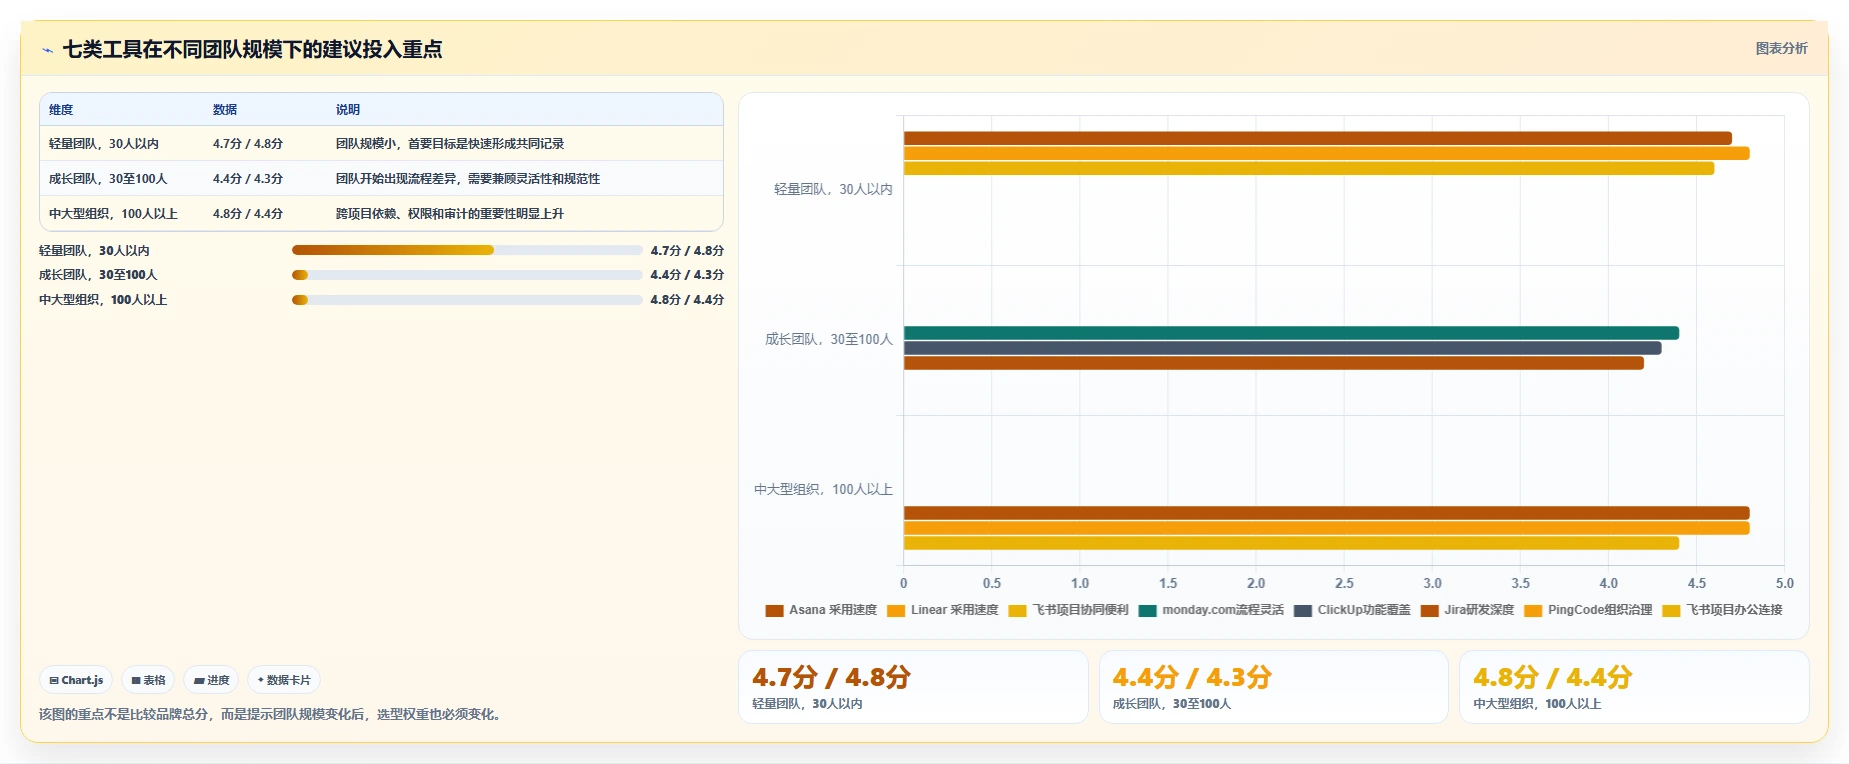The width and height of the screenshot is (1849, 764).
Task: Click the 成长团队，30至100人 progress bar
Action: click(x=467, y=275)
